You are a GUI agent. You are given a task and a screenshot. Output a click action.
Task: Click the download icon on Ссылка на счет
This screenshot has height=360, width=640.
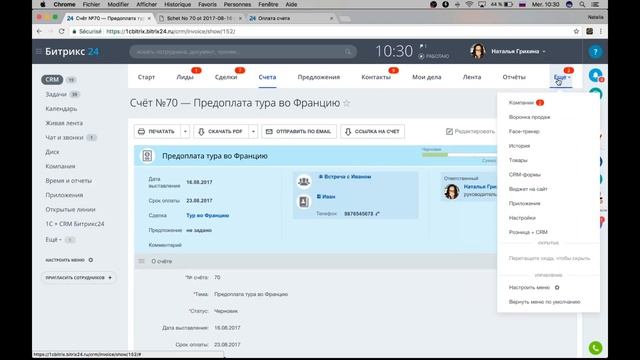[x=348, y=131]
